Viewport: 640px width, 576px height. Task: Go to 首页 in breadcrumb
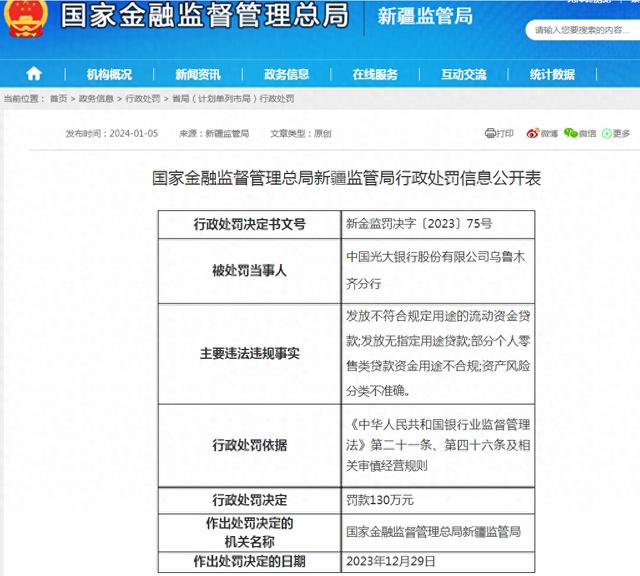58,98
